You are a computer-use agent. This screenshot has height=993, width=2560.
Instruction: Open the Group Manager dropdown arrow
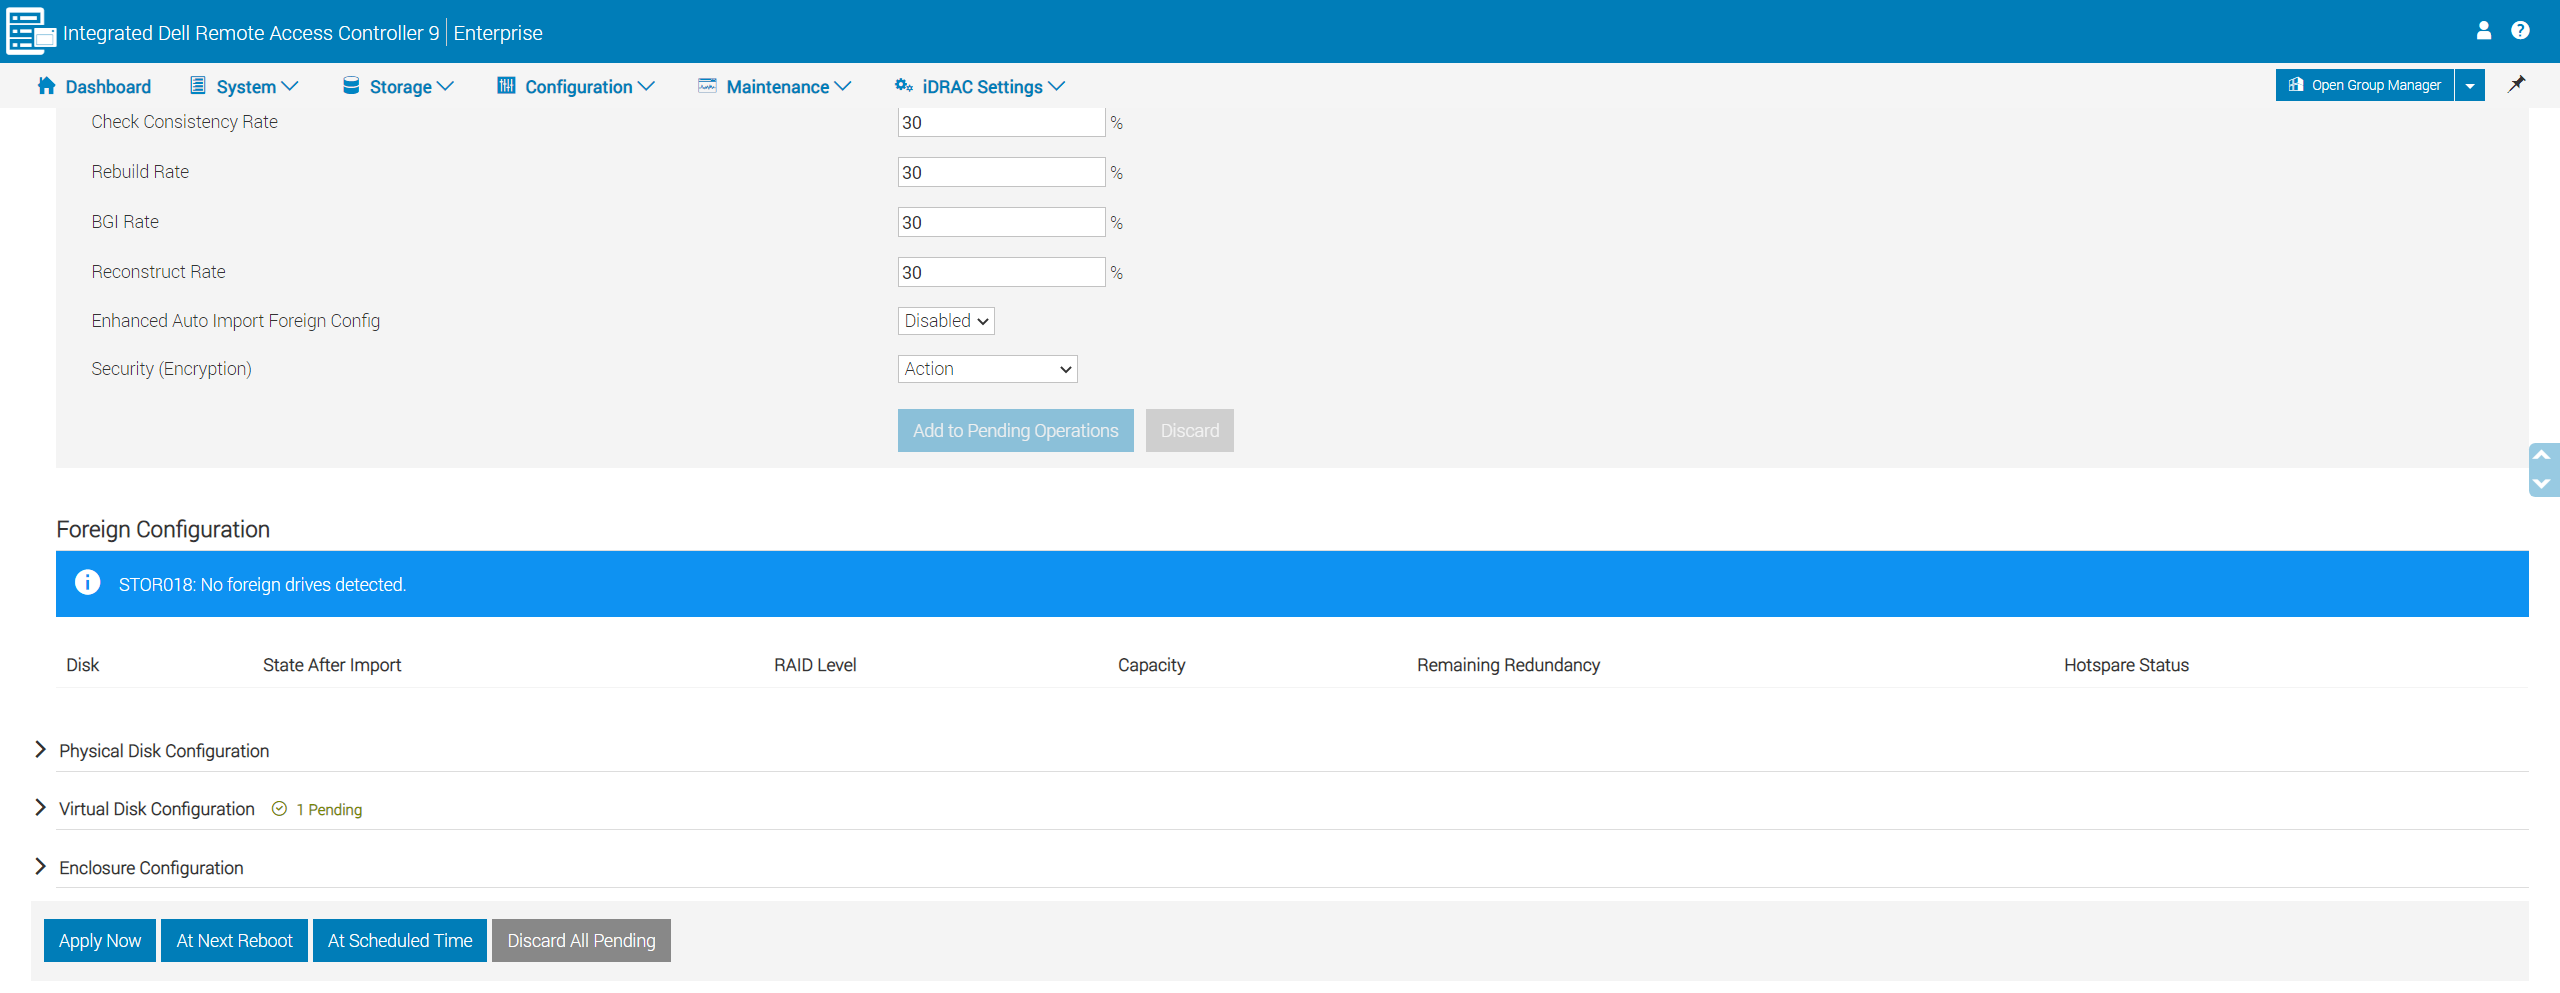tap(2470, 86)
